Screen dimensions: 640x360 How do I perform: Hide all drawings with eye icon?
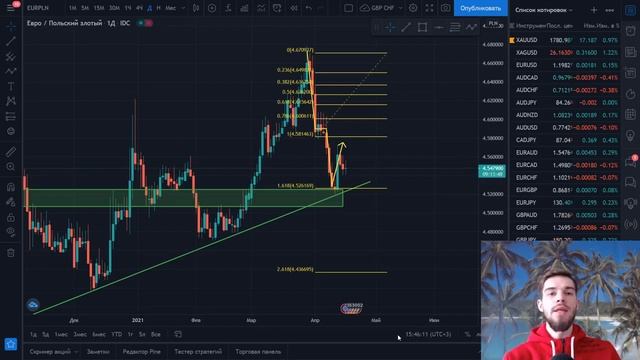click(x=11, y=232)
